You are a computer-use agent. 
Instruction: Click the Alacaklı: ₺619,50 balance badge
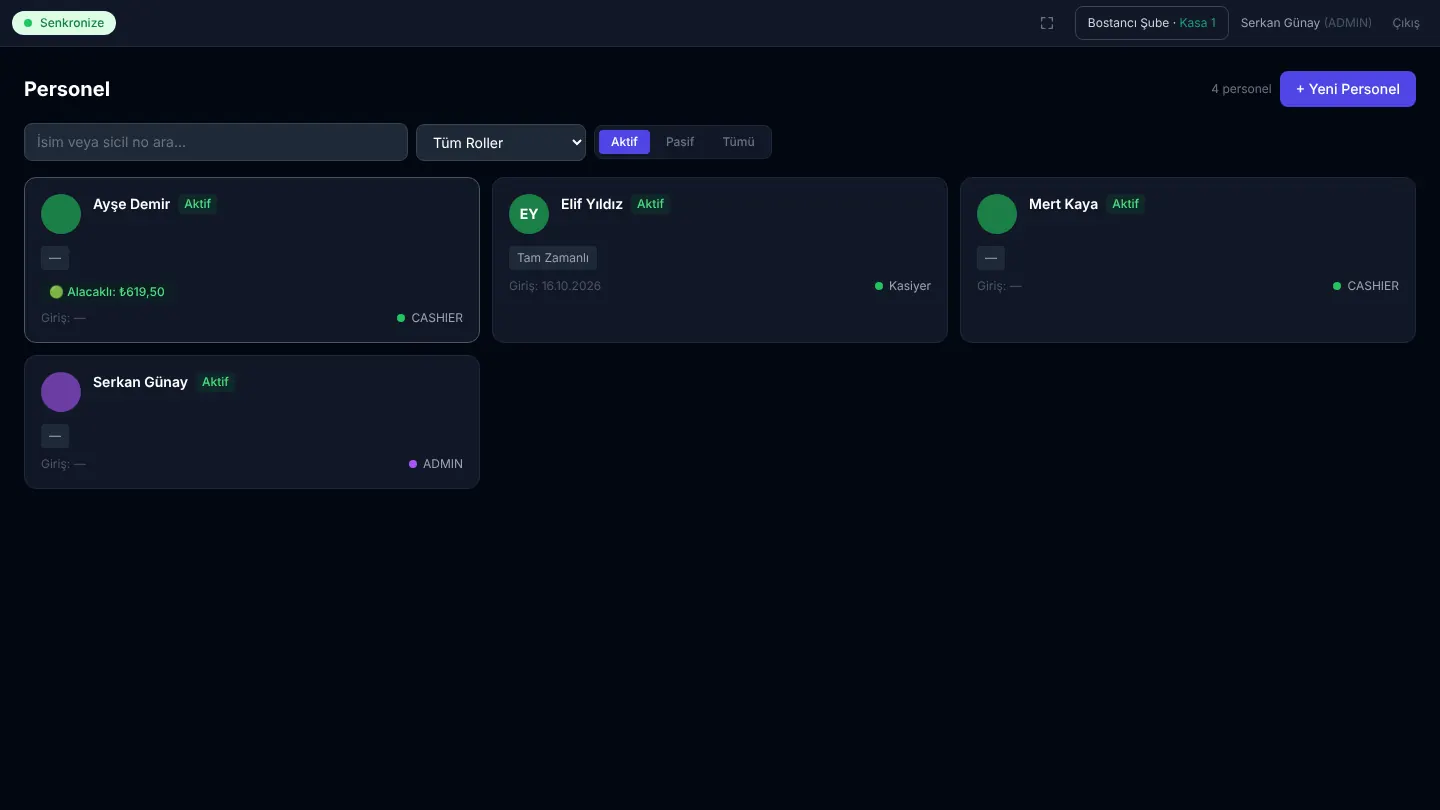click(x=107, y=292)
